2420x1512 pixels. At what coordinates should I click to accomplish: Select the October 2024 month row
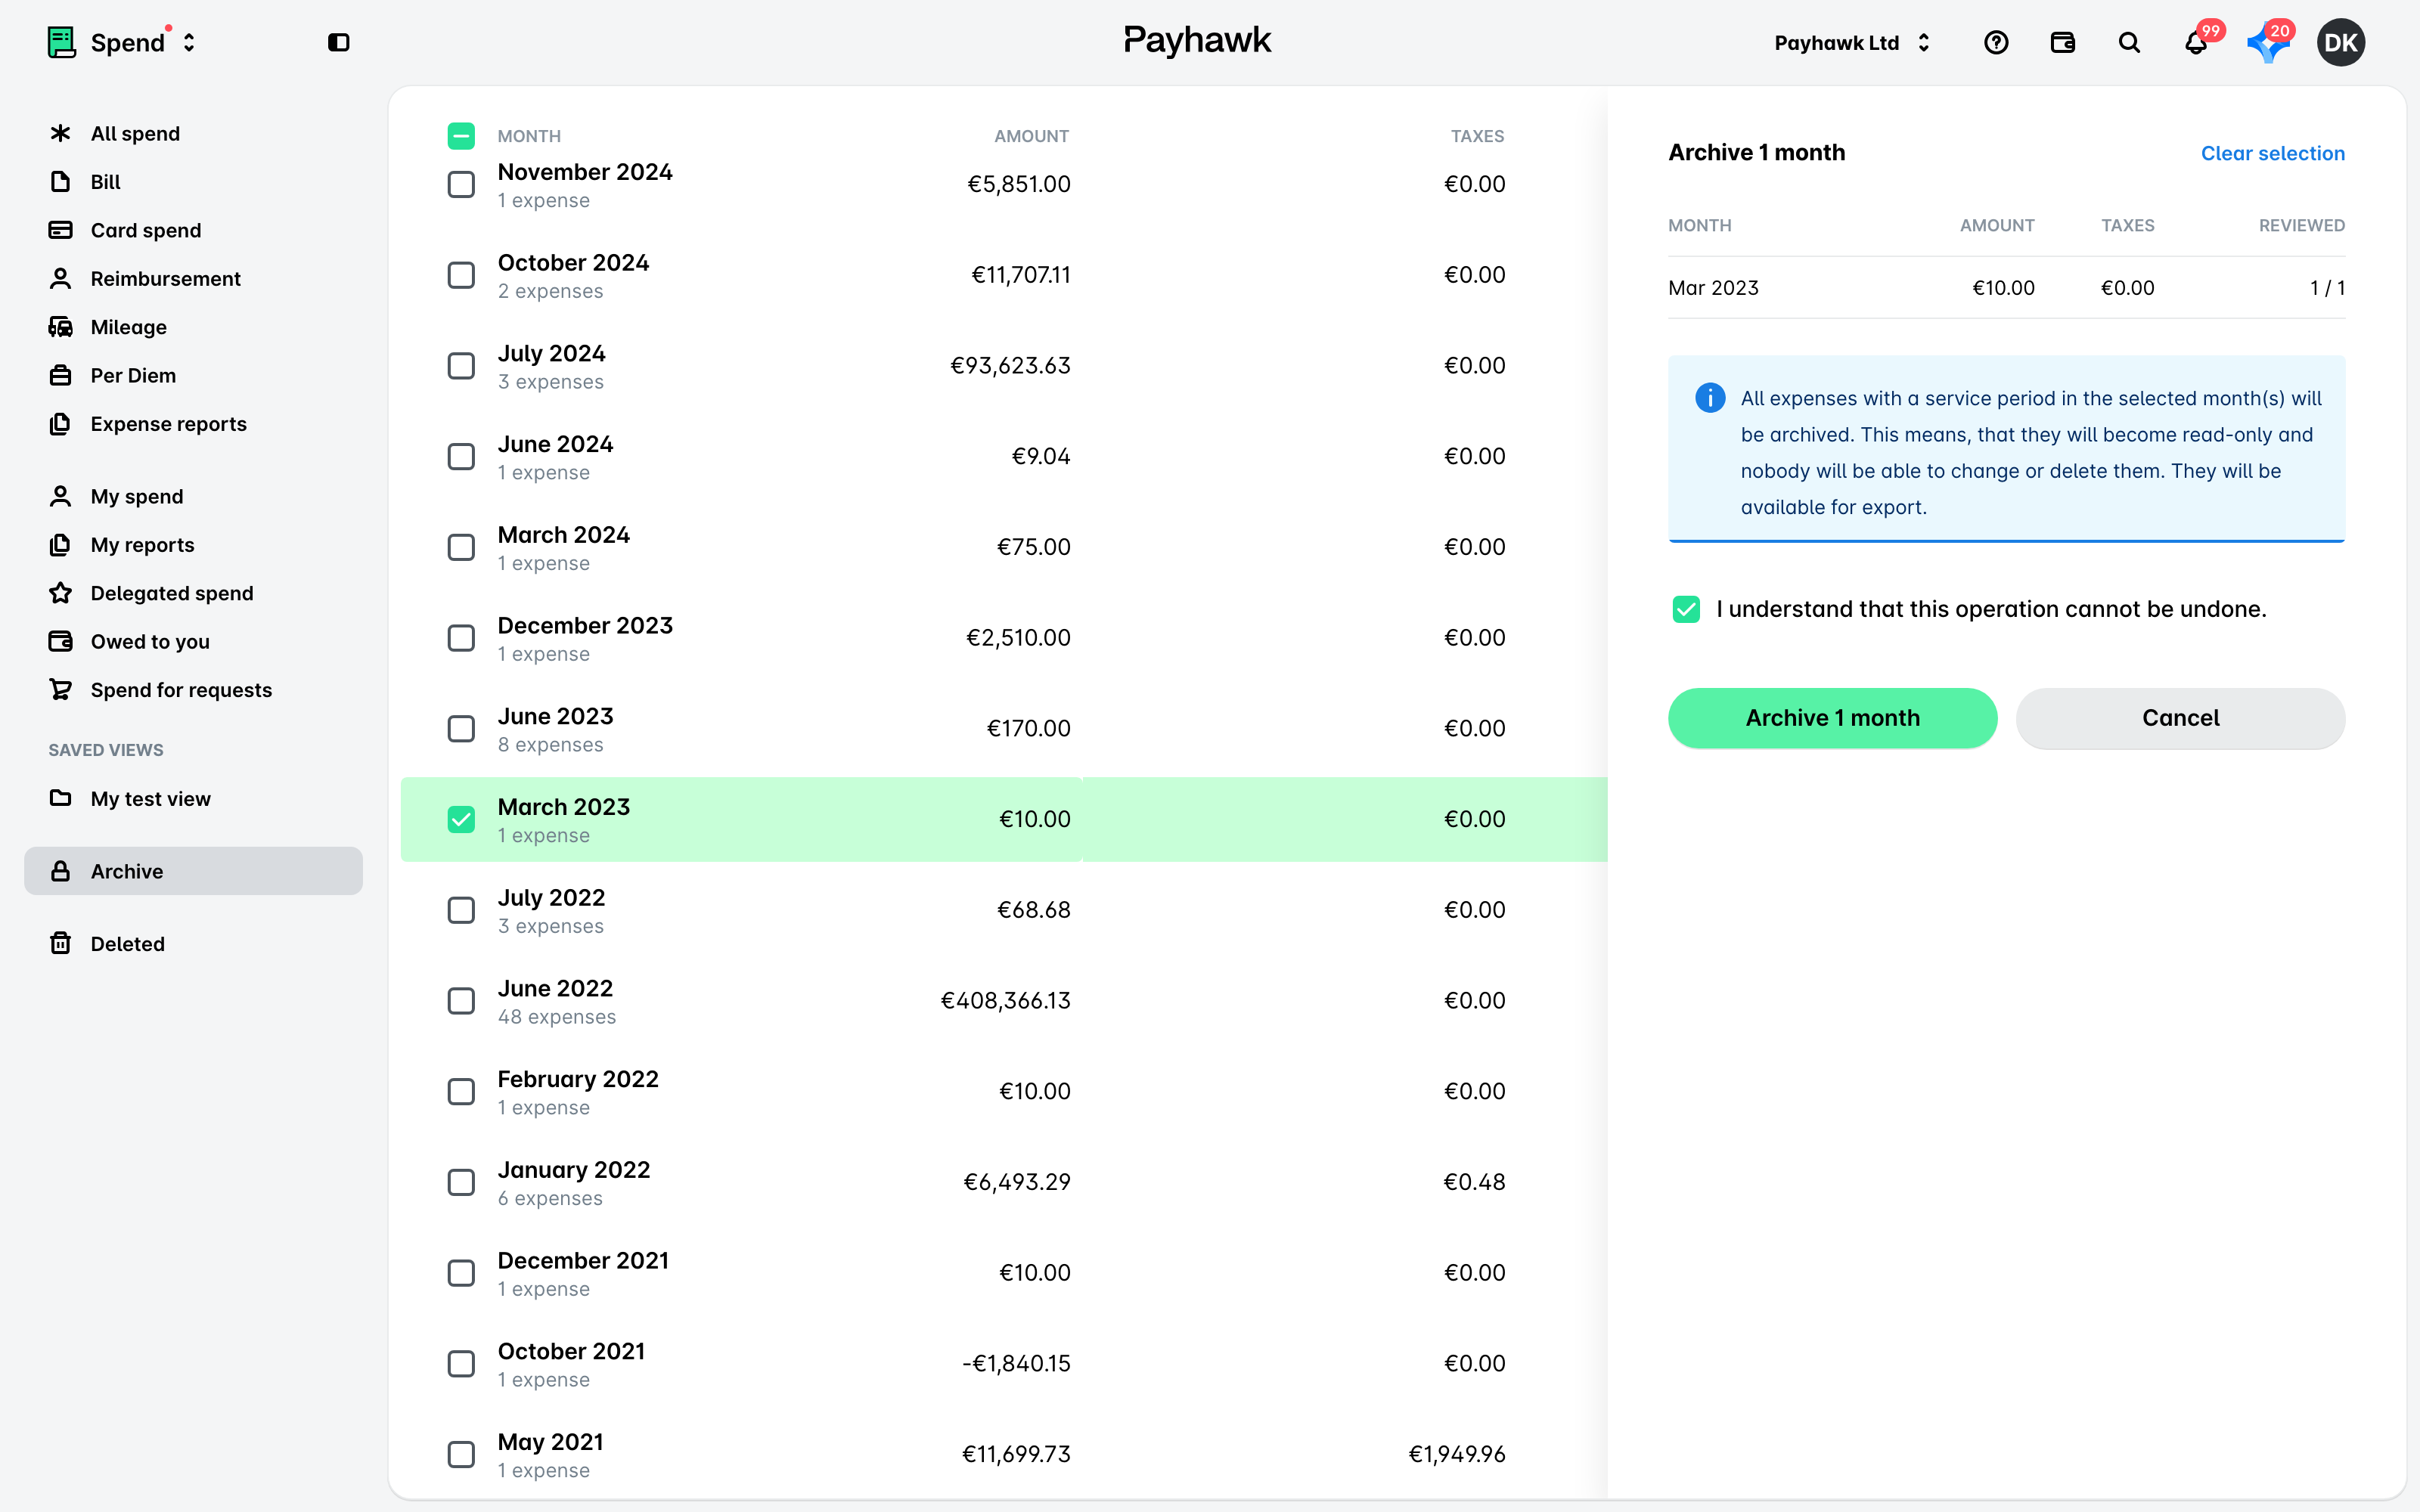click(1004, 275)
